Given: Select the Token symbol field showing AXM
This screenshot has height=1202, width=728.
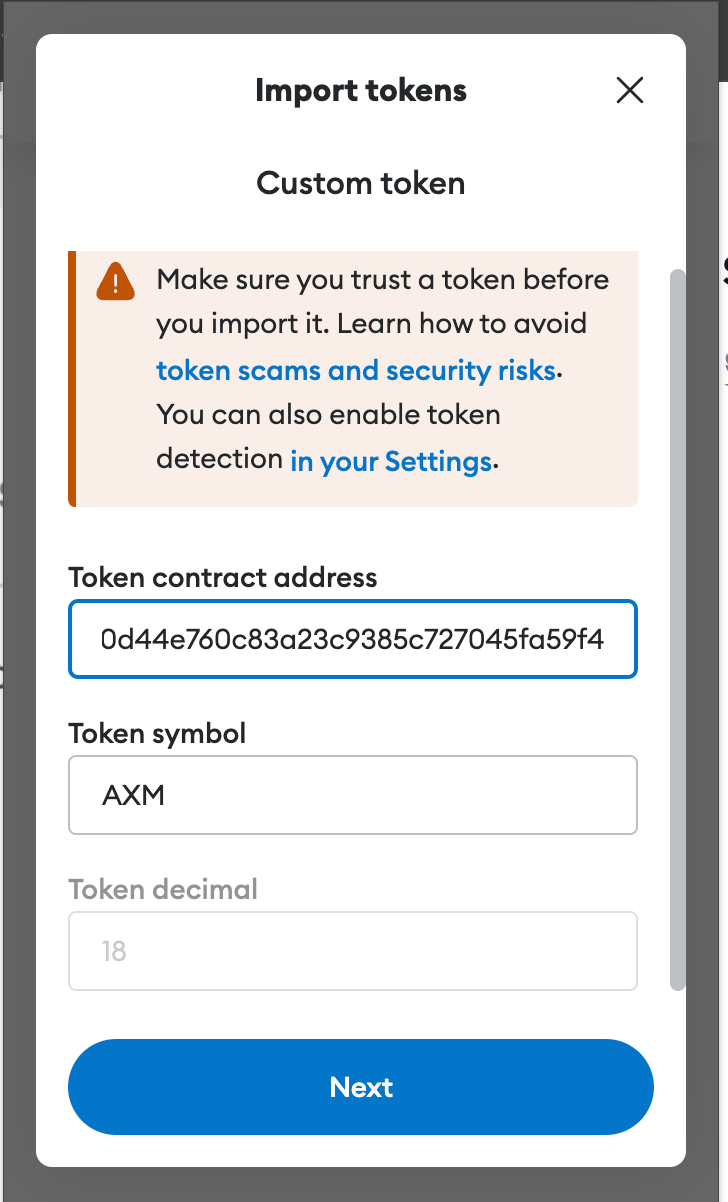Looking at the screenshot, I should [x=353, y=794].
